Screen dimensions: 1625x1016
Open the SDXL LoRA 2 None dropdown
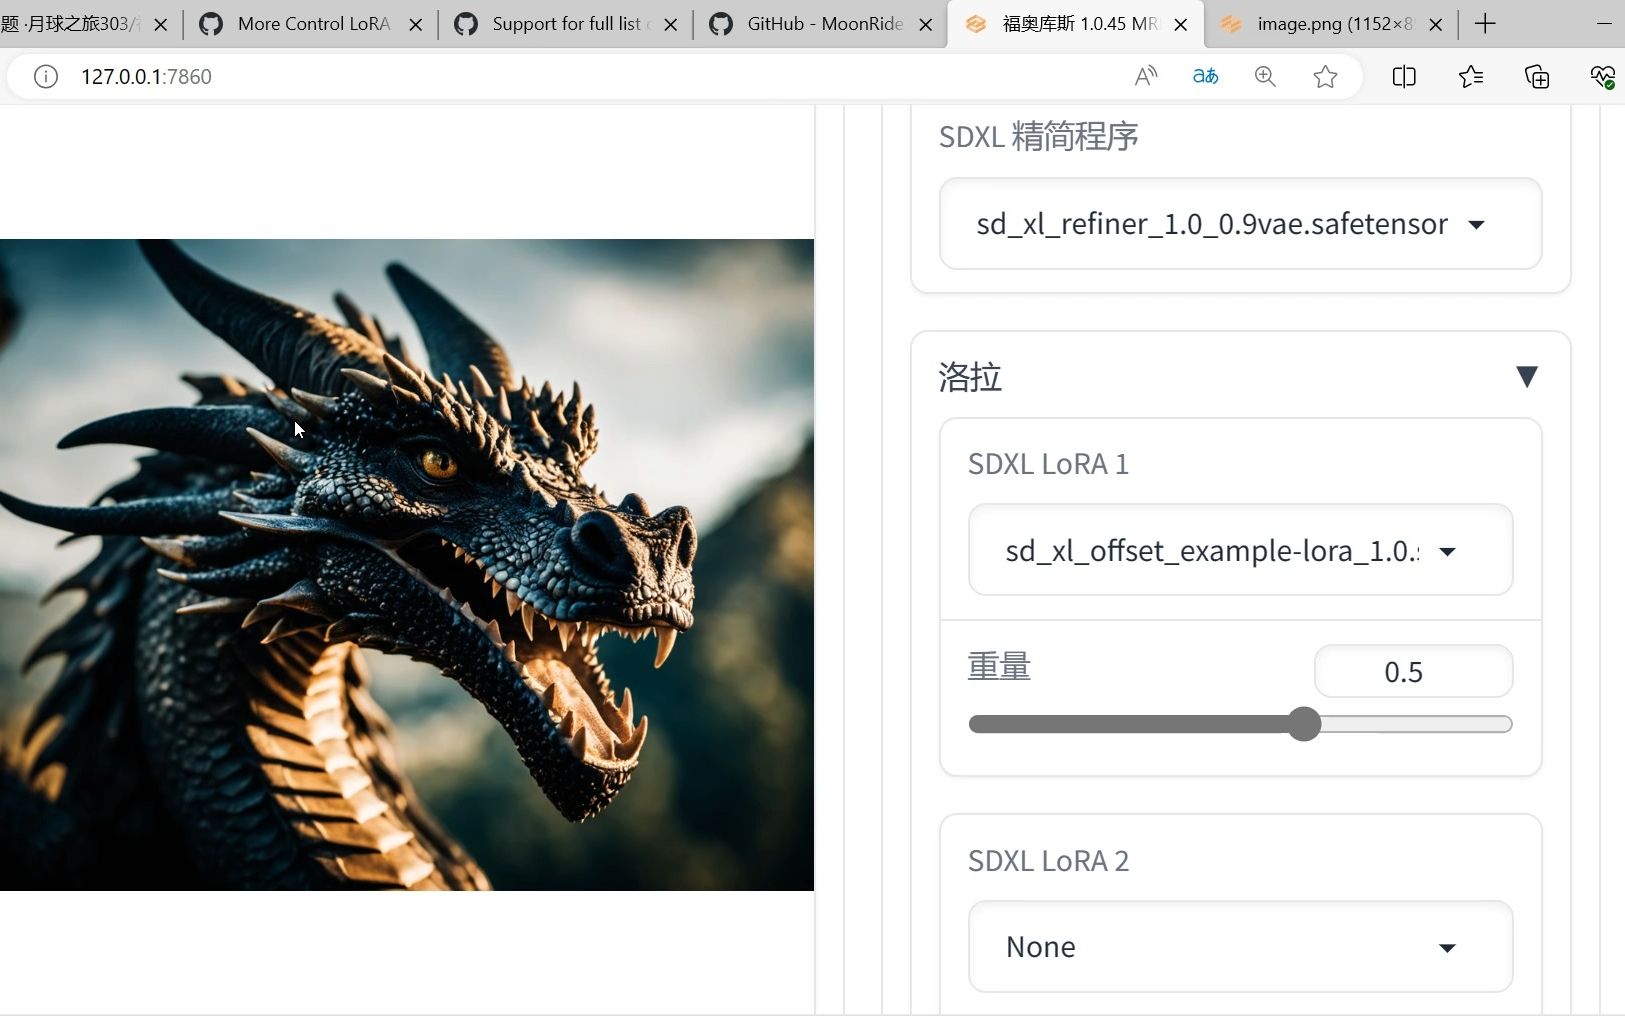(x=1240, y=947)
